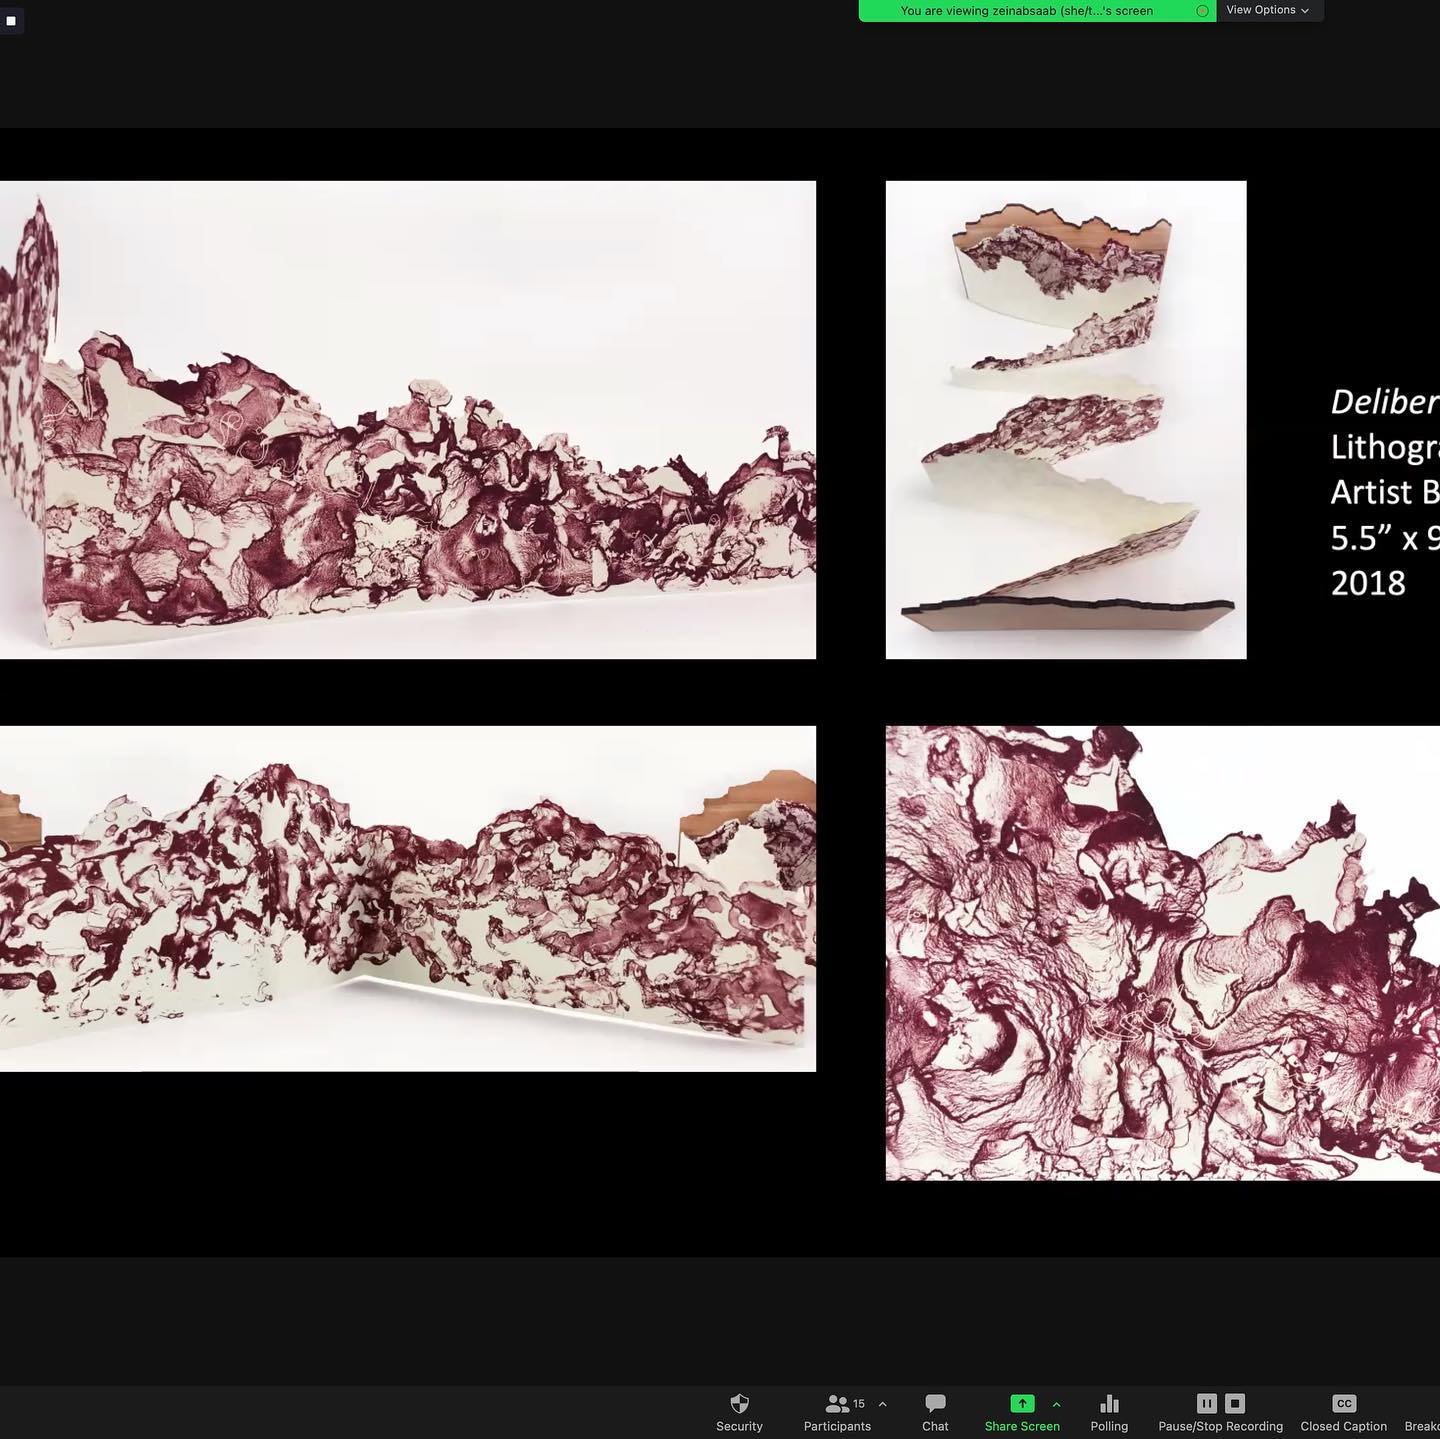1440x1439 pixels.
Task: Open the Chat panel
Action: pyautogui.click(x=935, y=1412)
